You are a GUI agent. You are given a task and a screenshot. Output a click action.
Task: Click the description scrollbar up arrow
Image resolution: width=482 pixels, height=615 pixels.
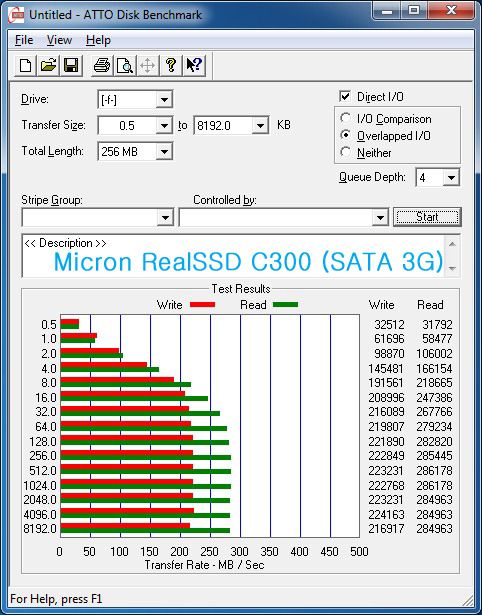point(452,244)
